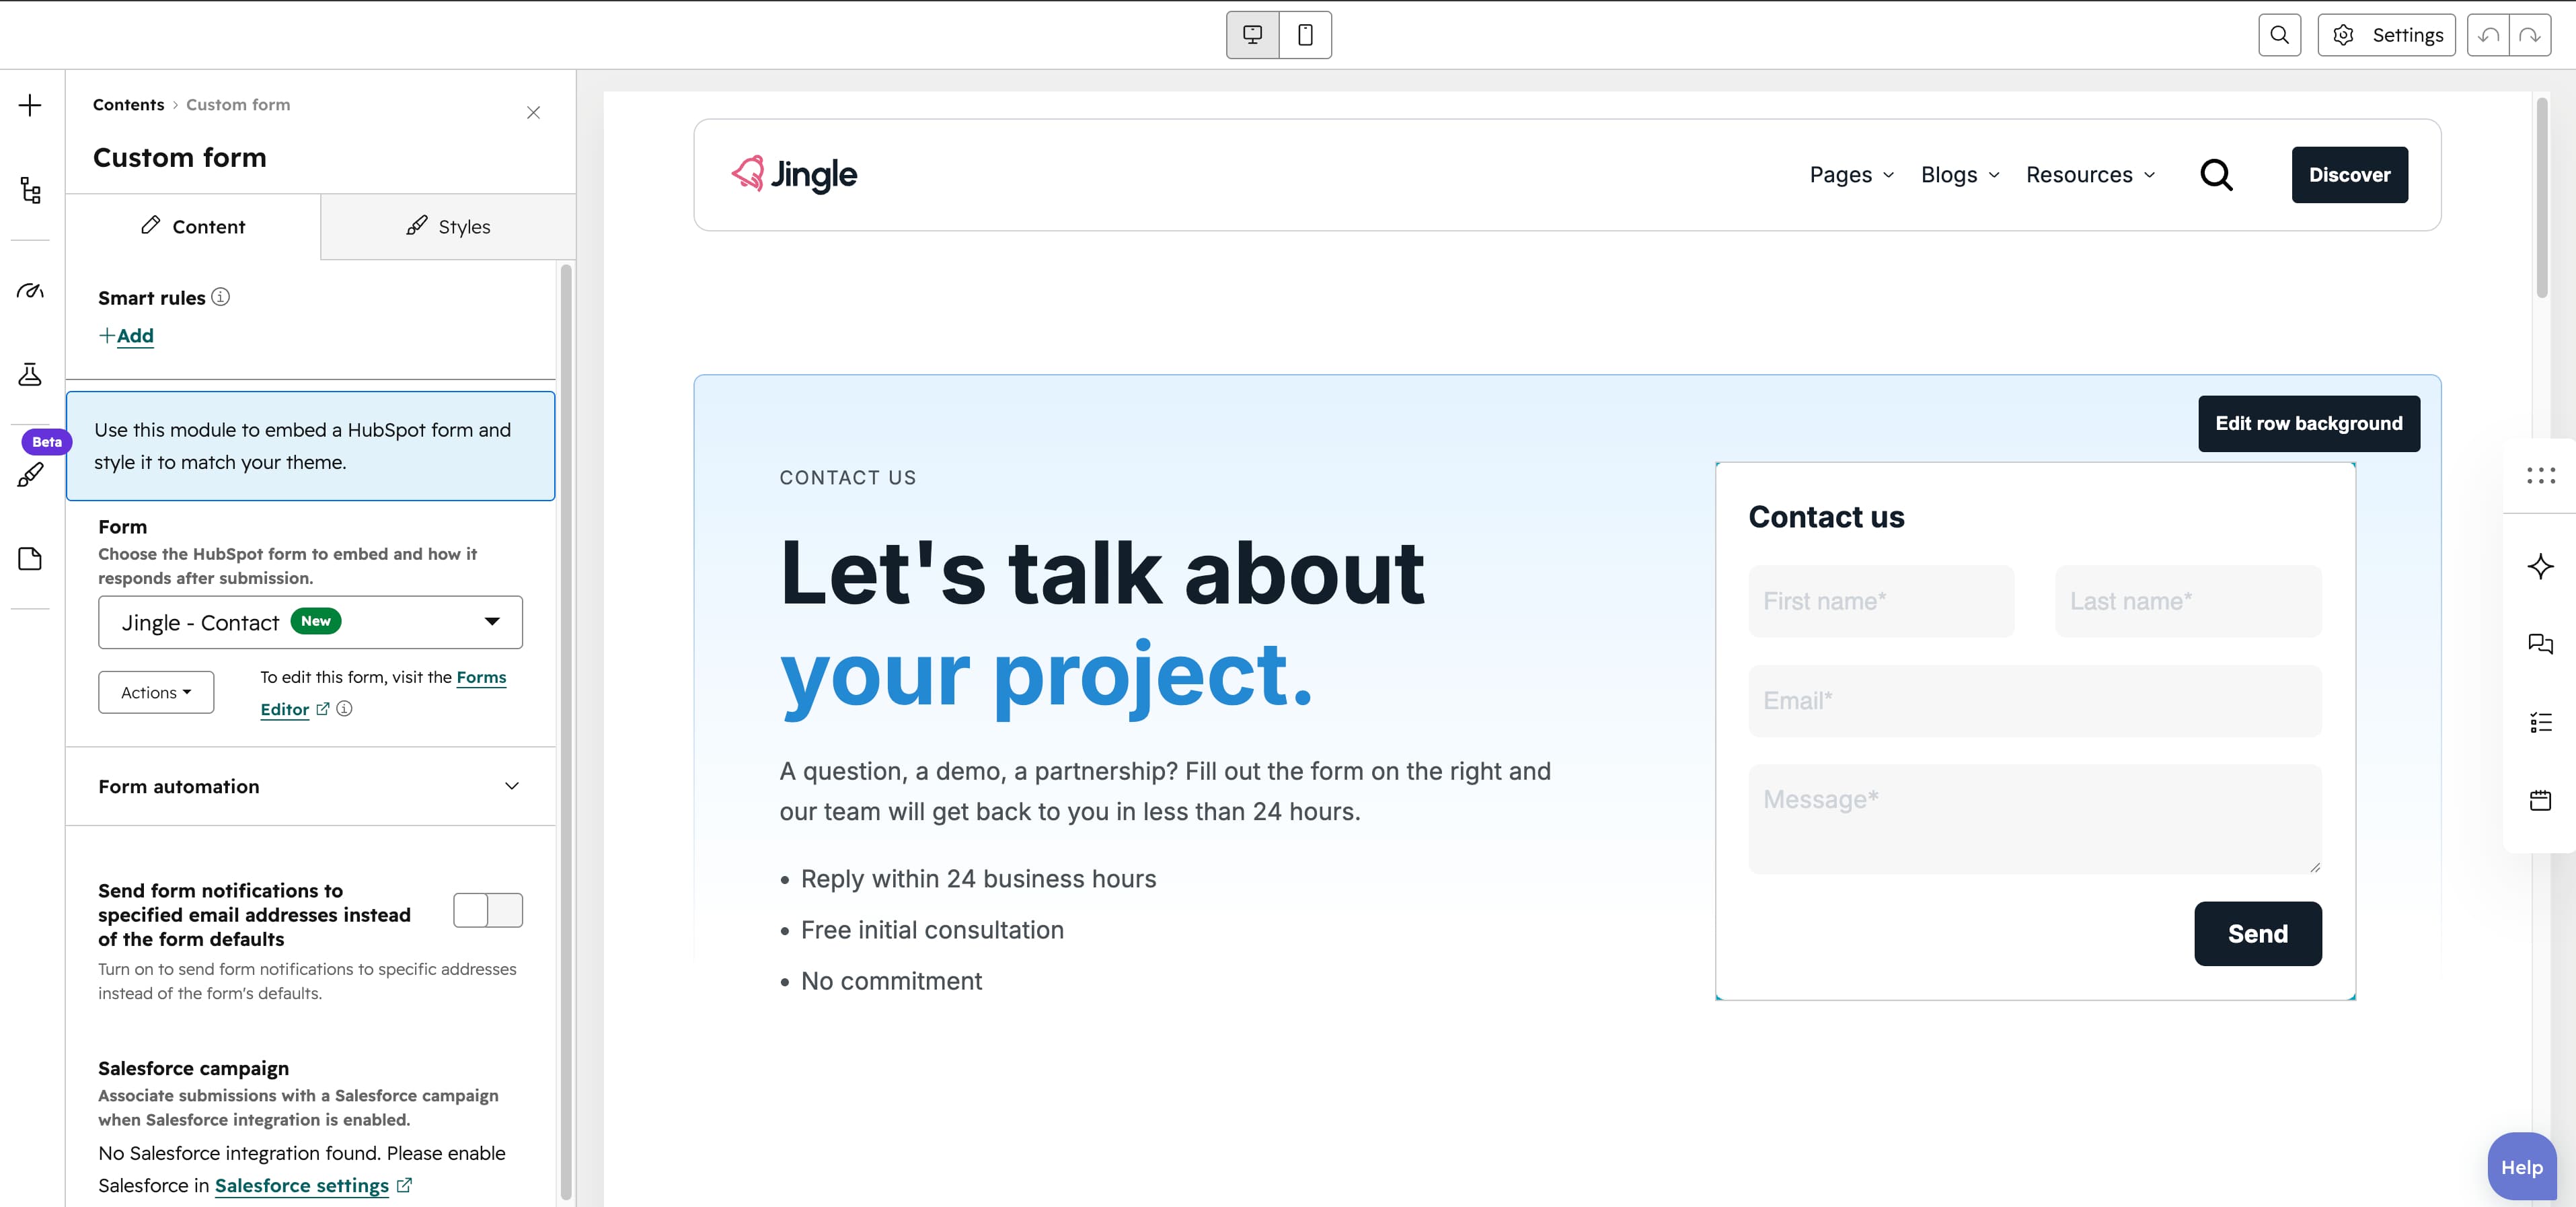Open the Jingle - Contact form dropdown
This screenshot has width=2576, height=1207.
point(310,622)
